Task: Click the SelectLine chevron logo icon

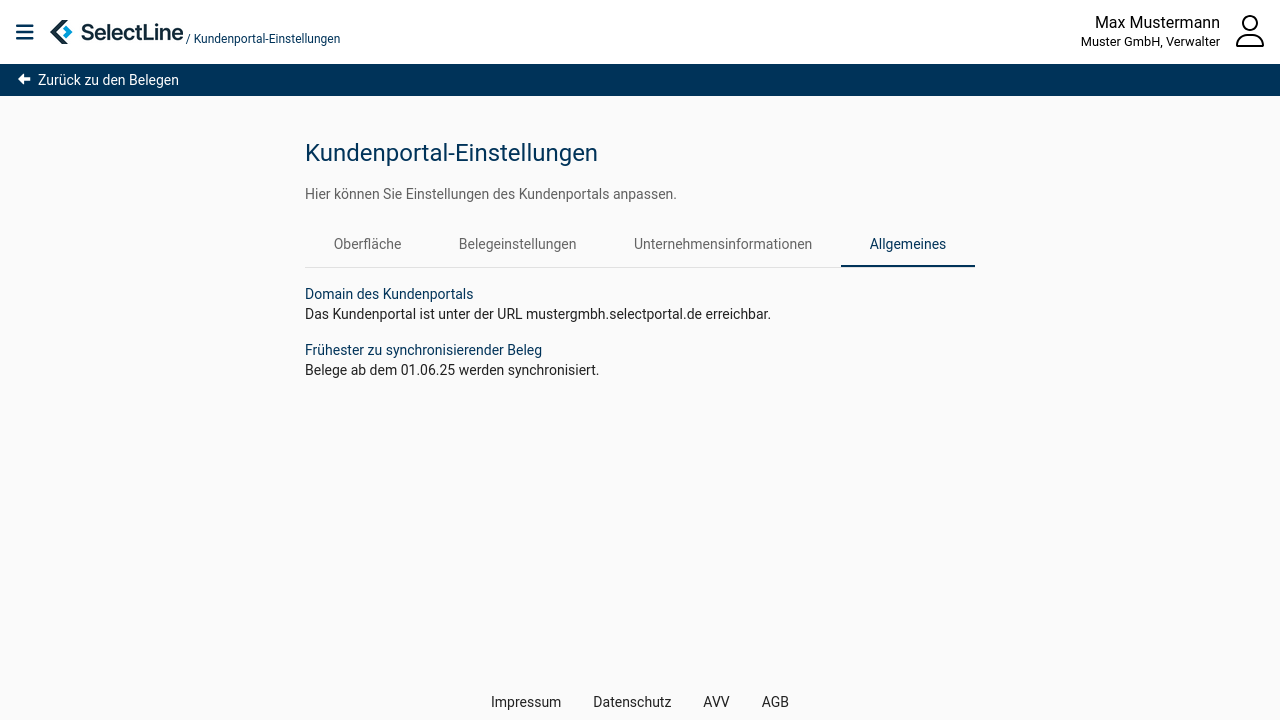Action: coord(62,32)
